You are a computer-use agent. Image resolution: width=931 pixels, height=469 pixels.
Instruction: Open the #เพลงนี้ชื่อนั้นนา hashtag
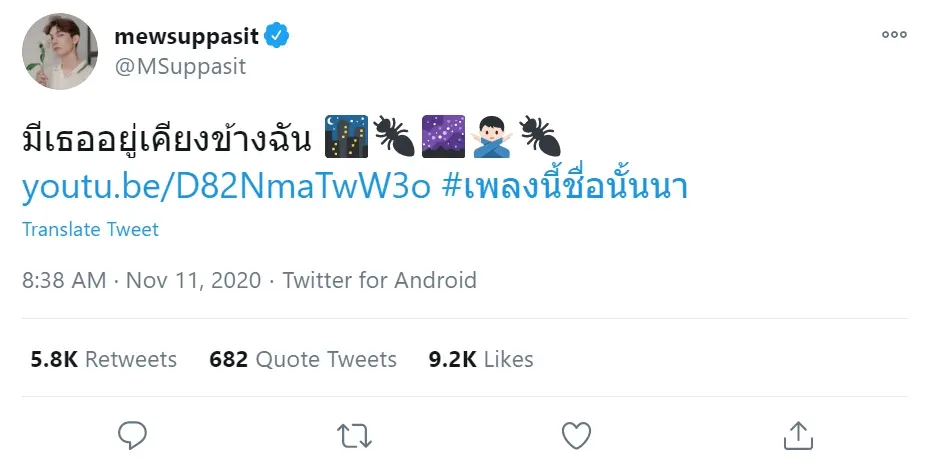(564, 186)
